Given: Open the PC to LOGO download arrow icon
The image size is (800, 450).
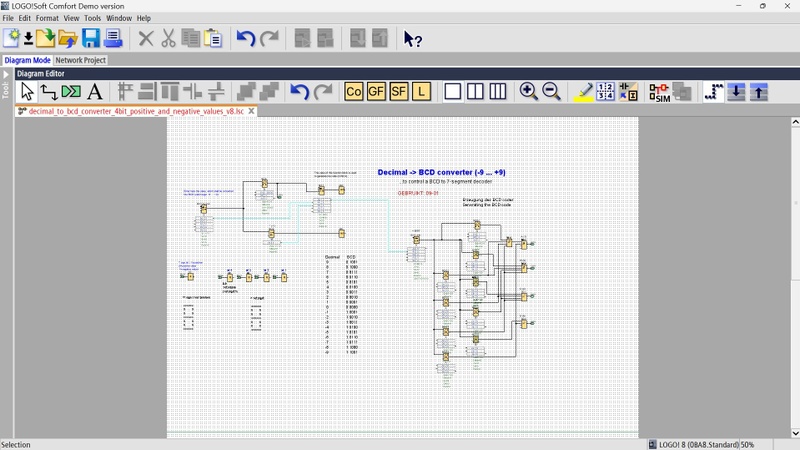Looking at the screenshot, I should coord(736,92).
